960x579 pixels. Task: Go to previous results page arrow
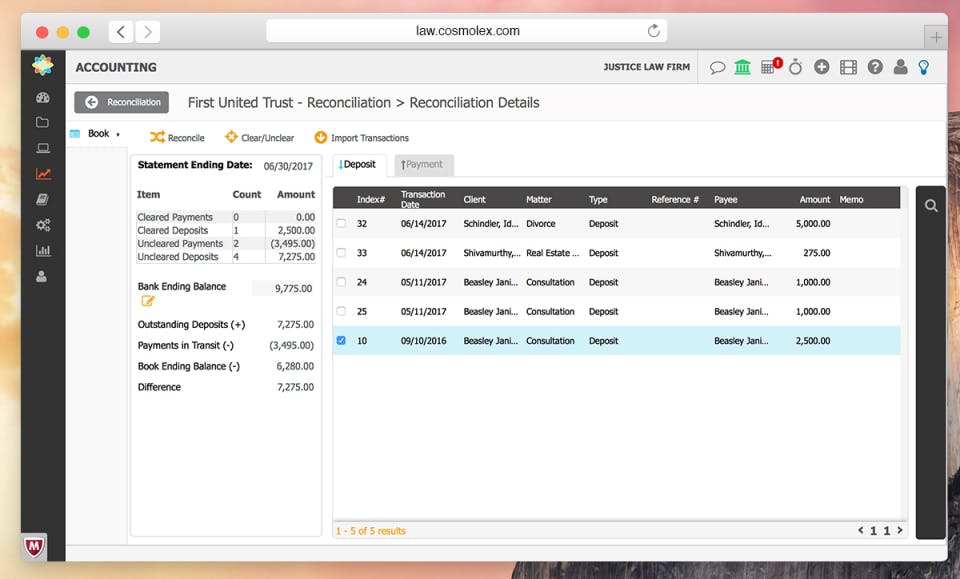[861, 530]
